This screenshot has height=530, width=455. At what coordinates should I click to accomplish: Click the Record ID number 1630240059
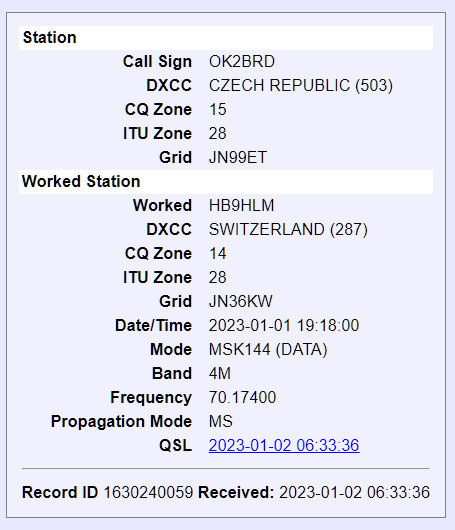[x=148, y=492]
